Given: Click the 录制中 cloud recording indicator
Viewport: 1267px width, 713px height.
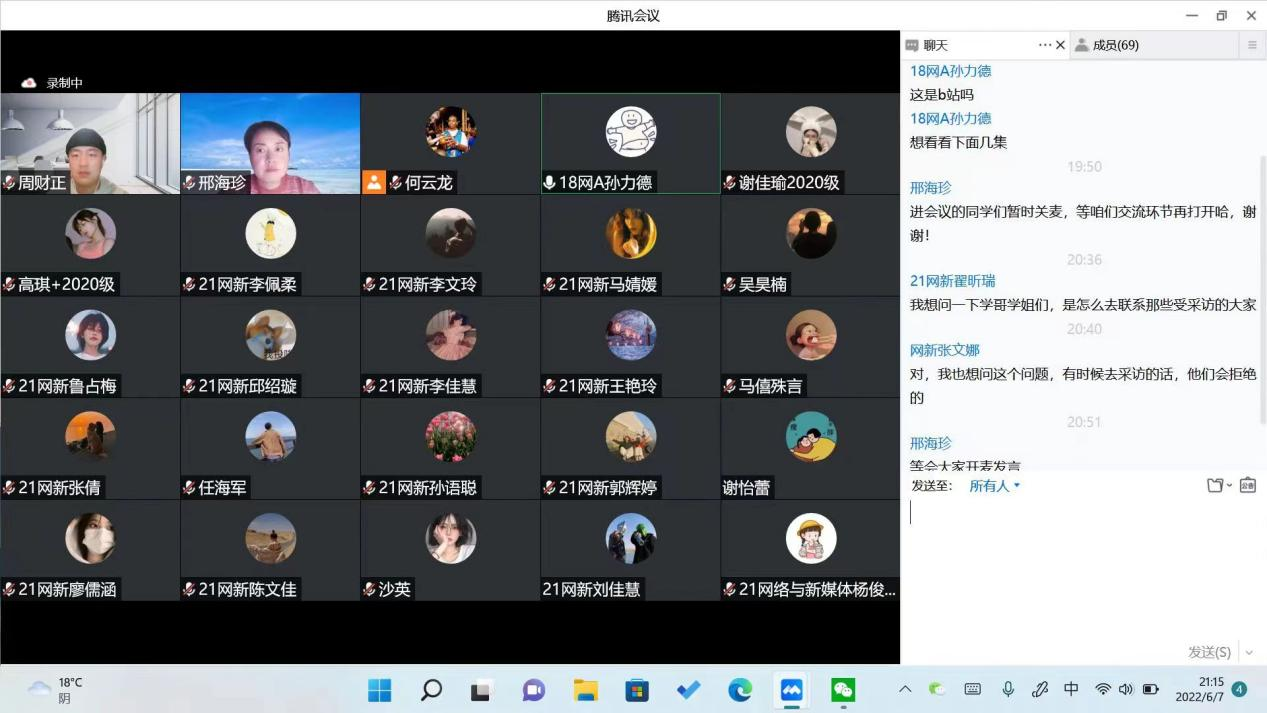Looking at the screenshot, I should coord(53,83).
